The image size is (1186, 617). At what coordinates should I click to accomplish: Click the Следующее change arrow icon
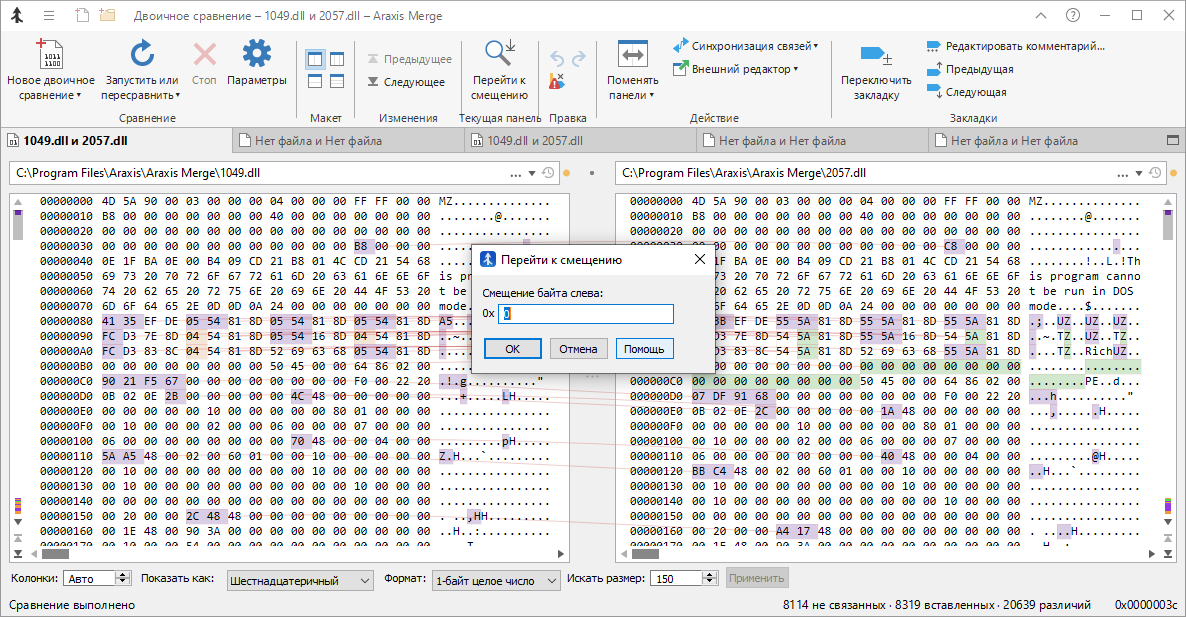373,82
